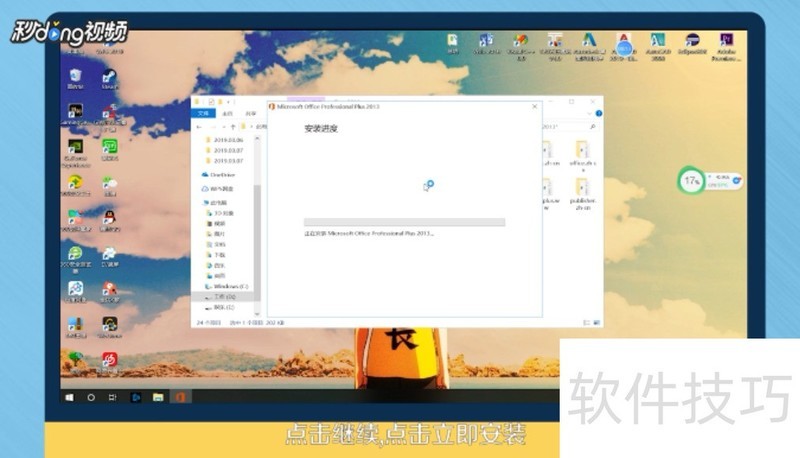Screen dimensions: 800x458
Task: Select the highlighted D: drive in sidebar
Action: click(222, 296)
